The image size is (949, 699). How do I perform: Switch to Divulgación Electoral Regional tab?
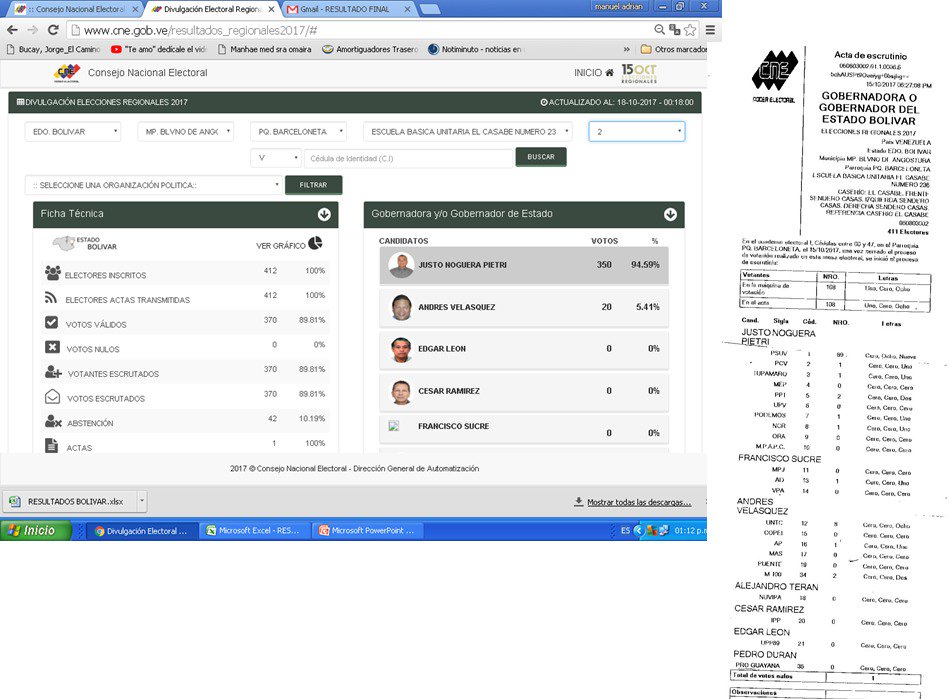(x=212, y=9)
